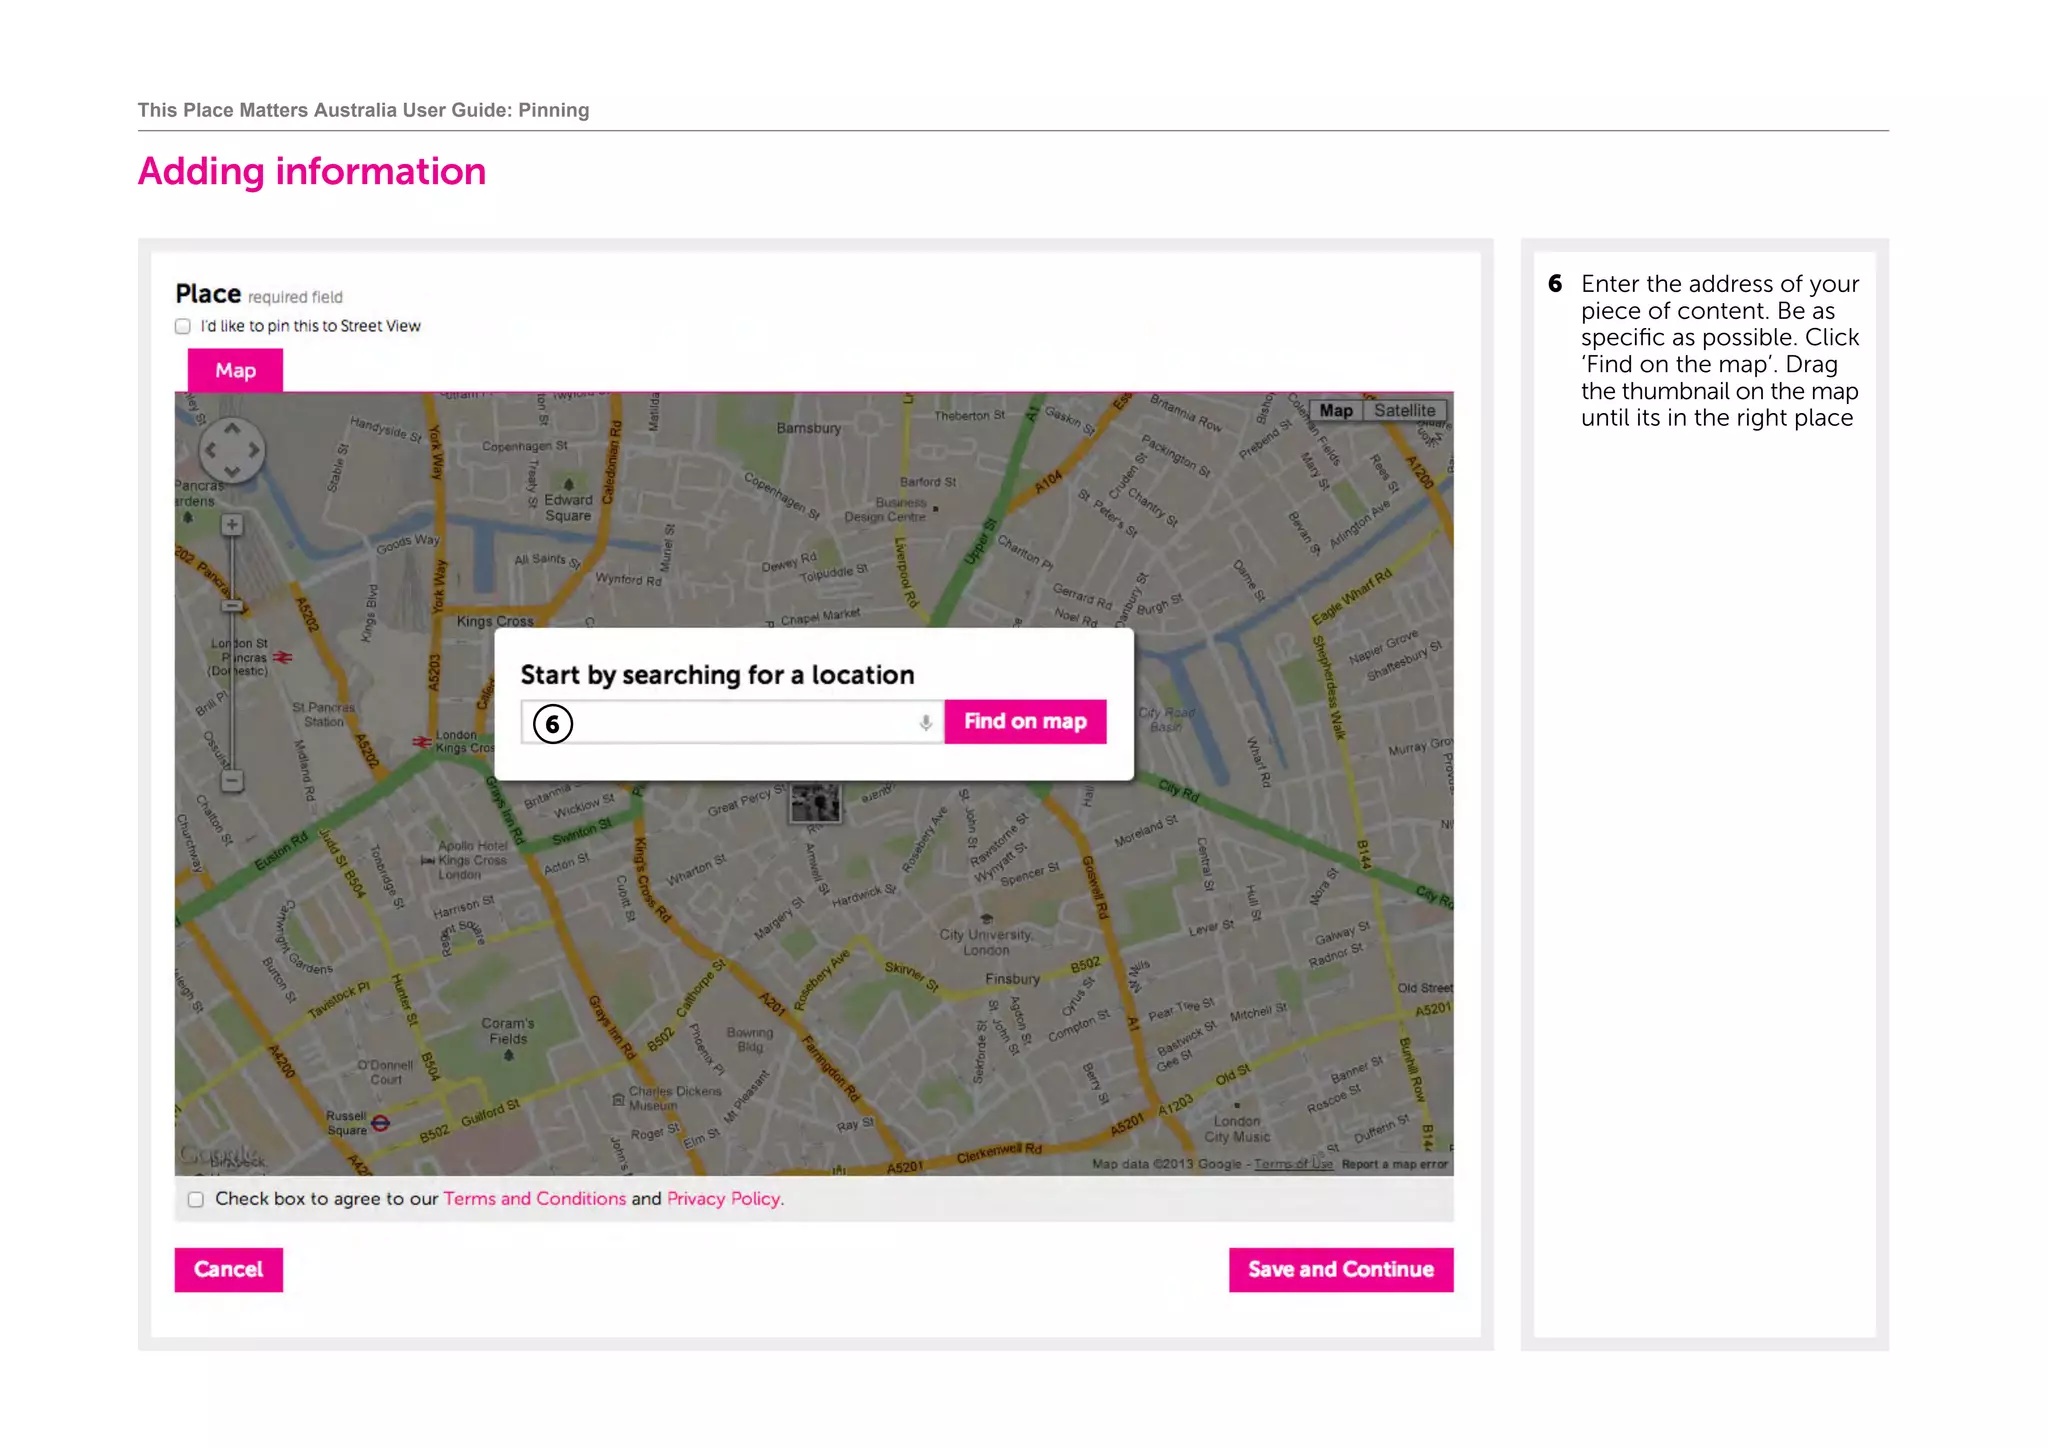The width and height of the screenshot is (2048, 1448).
Task: Click the Find on map button
Action: [1025, 721]
